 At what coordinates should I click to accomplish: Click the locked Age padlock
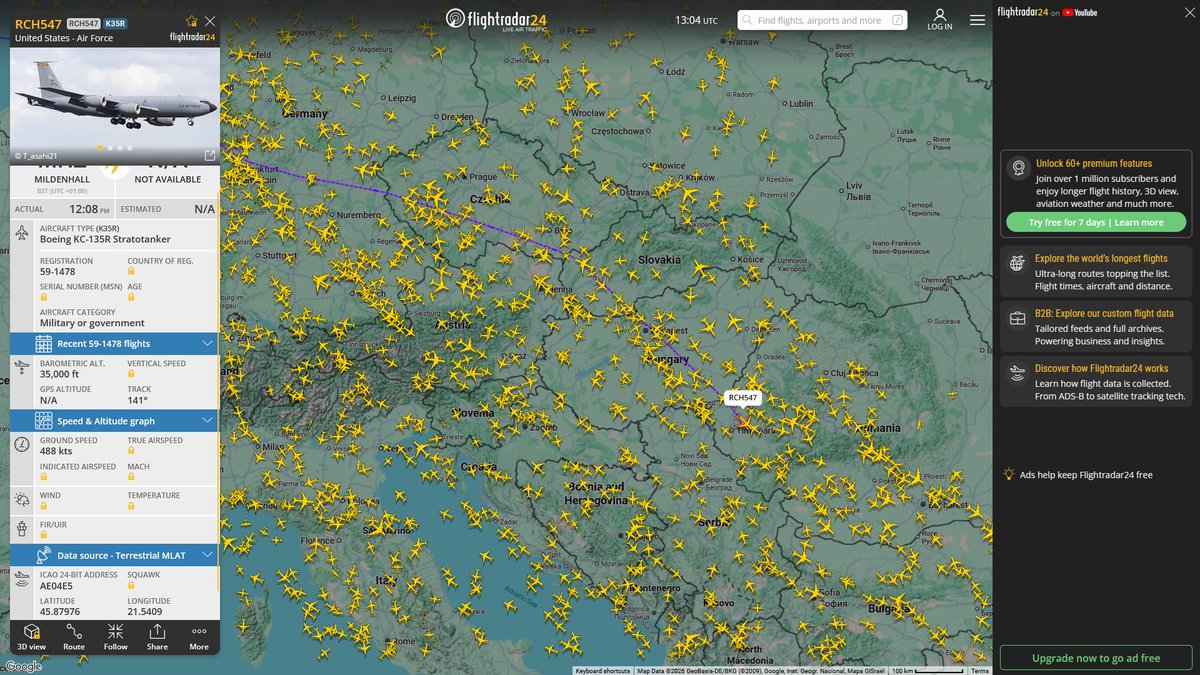(131, 296)
